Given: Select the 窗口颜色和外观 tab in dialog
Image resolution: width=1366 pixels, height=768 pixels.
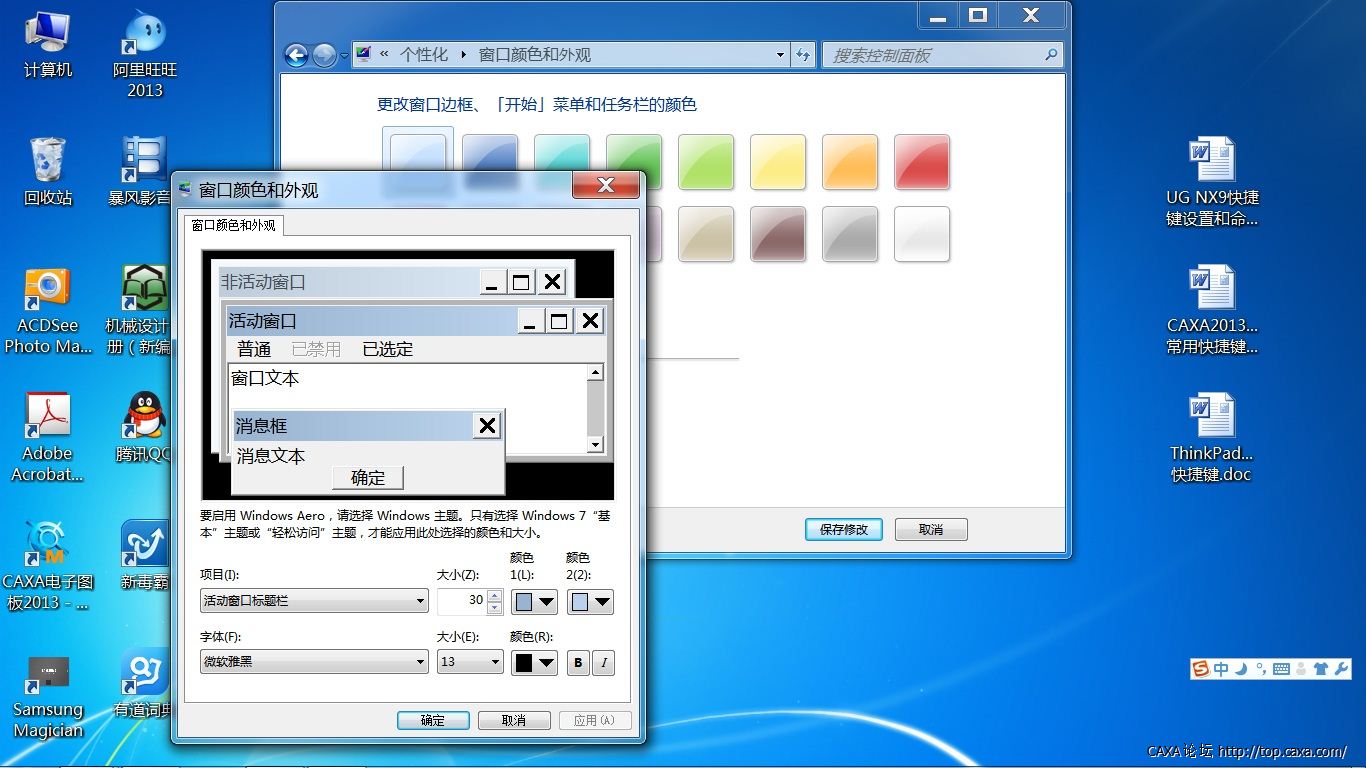Looking at the screenshot, I should tap(233, 225).
